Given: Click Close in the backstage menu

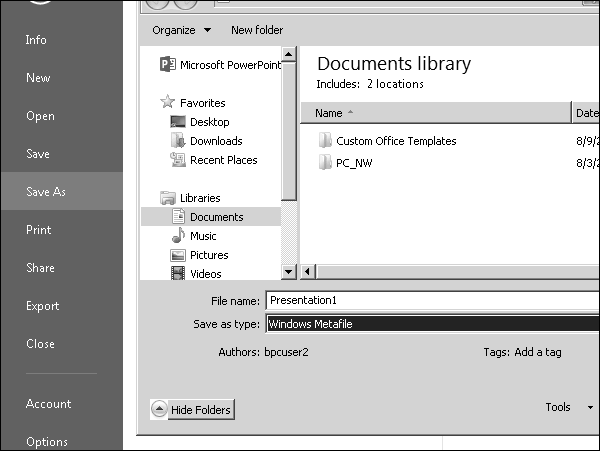Looking at the screenshot, I should [x=40, y=344].
